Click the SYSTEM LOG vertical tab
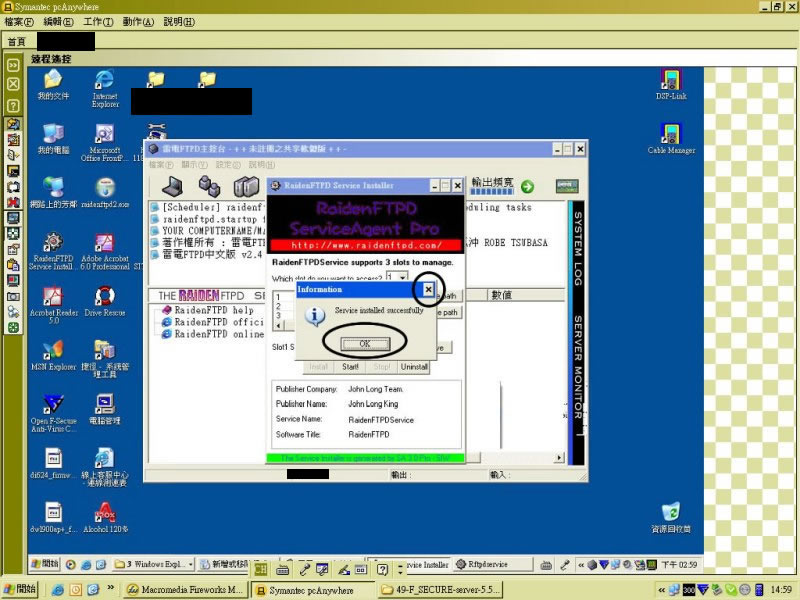The height and width of the screenshot is (600, 800). point(578,249)
